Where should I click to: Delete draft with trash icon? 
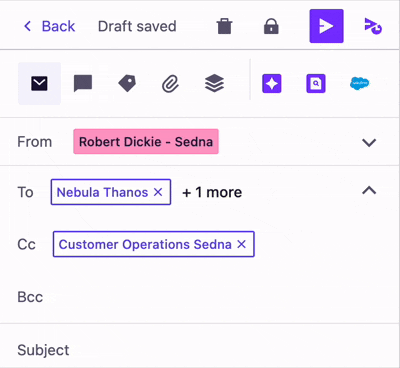(224, 26)
